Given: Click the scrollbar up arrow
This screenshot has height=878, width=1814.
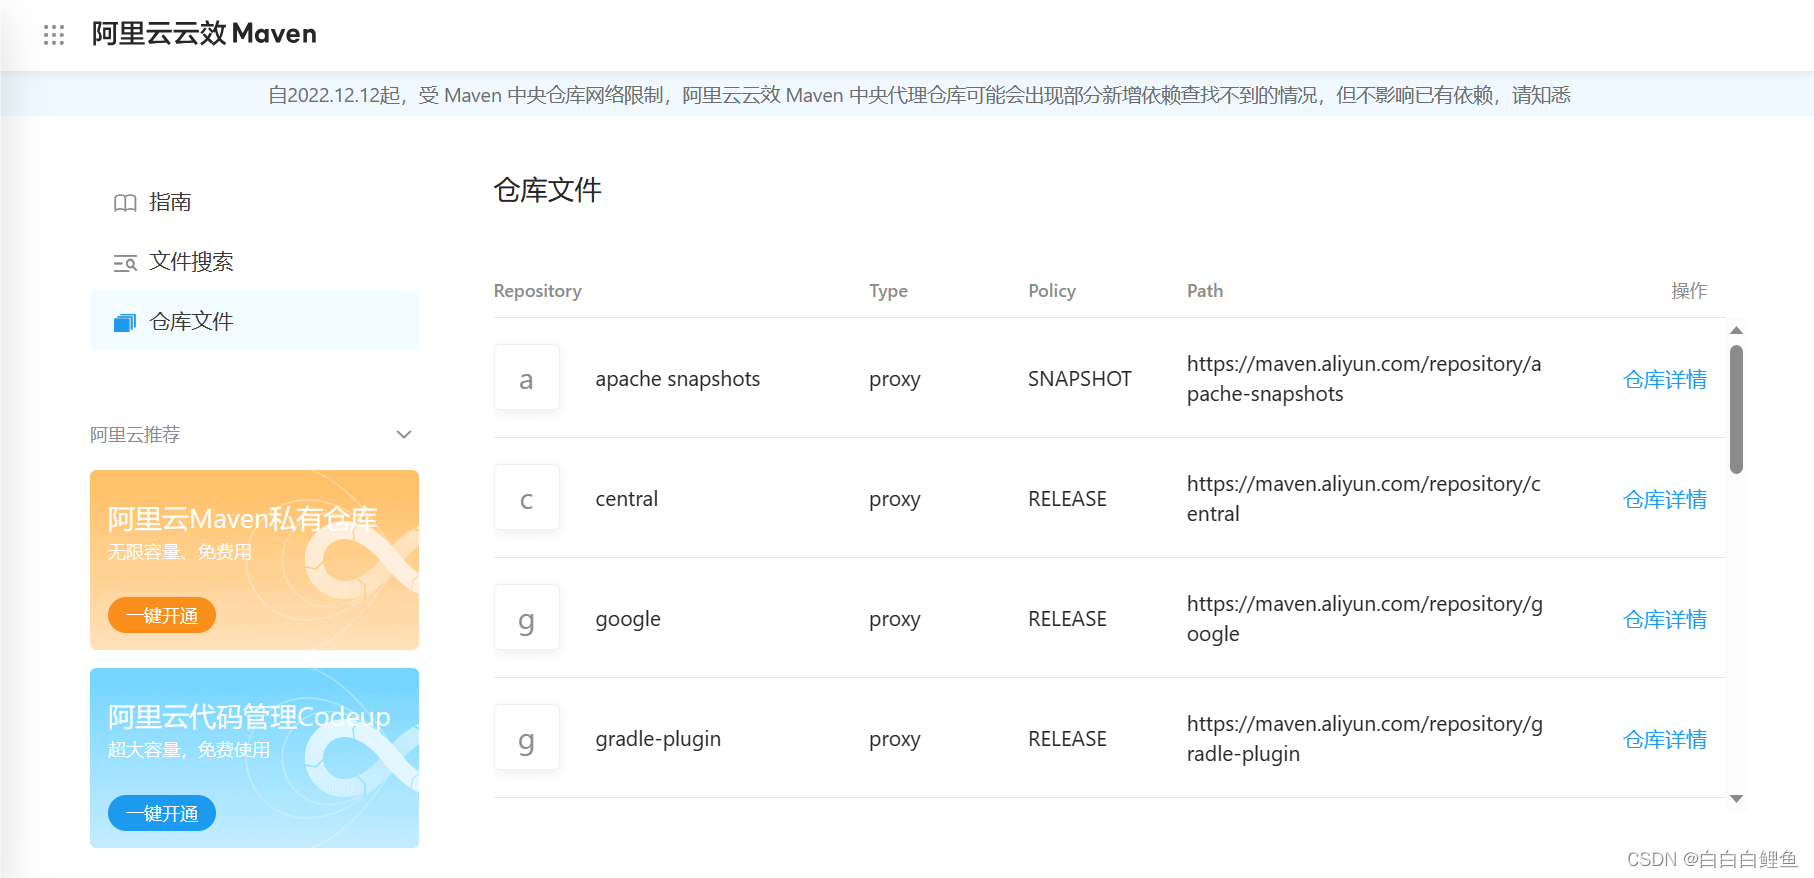Looking at the screenshot, I should tap(1737, 330).
